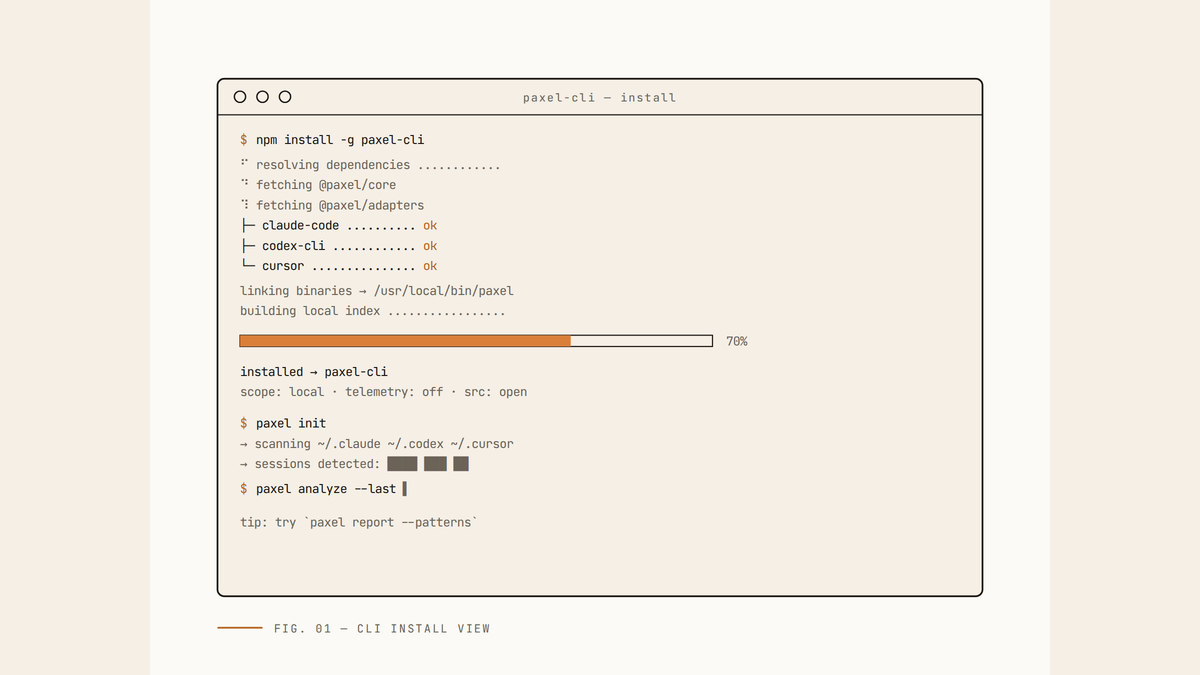Image resolution: width=1200 pixels, height=675 pixels.
Task: Click the 'ok' status next to cursor
Action: pos(430,266)
